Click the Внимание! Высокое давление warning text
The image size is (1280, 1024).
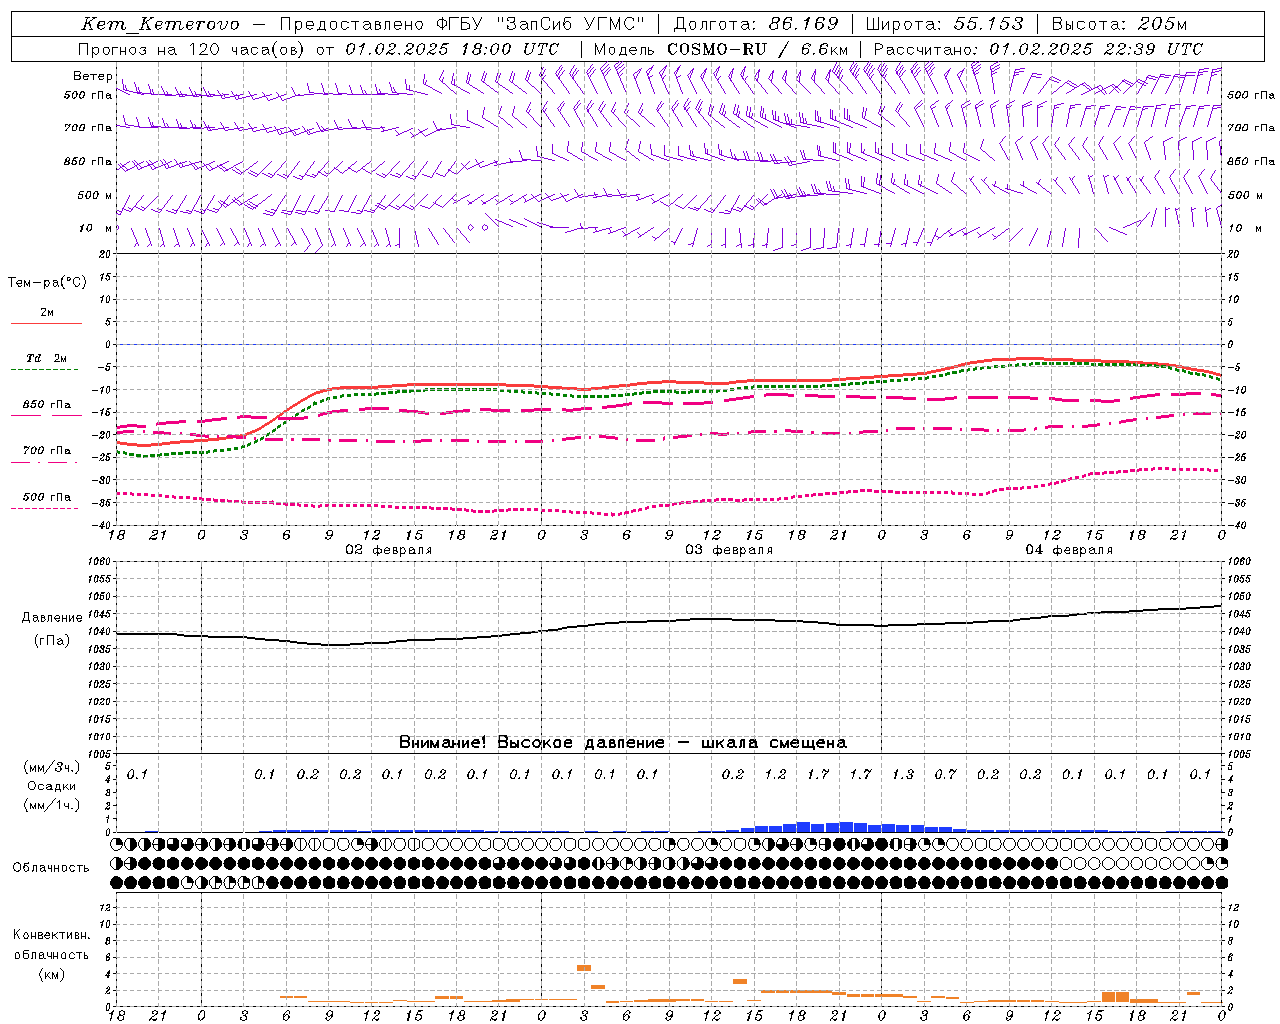tap(623, 743)
